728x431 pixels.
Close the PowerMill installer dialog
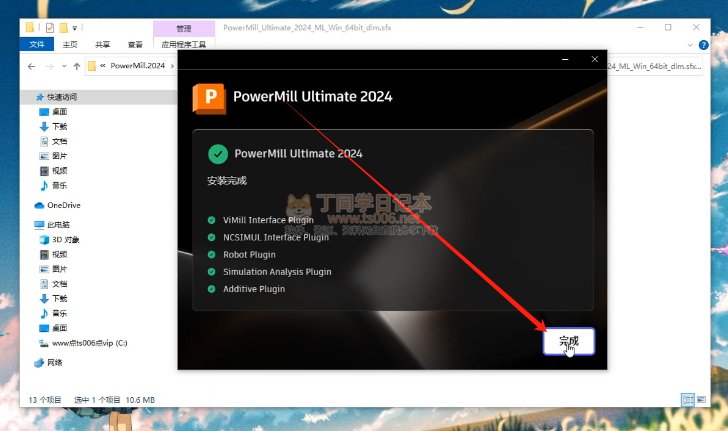595,59
